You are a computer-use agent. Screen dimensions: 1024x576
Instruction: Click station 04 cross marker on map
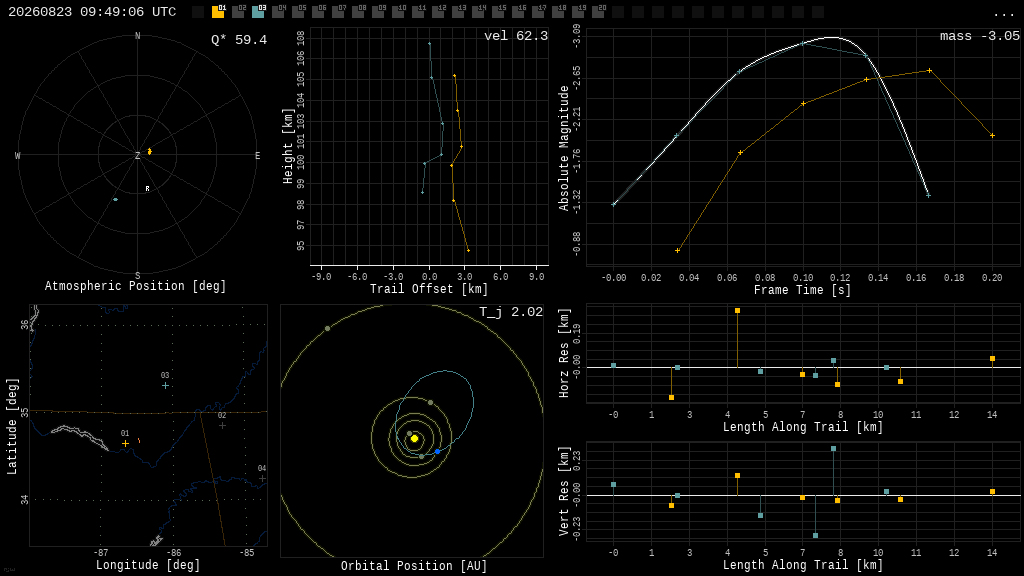(x=262, y=479)
